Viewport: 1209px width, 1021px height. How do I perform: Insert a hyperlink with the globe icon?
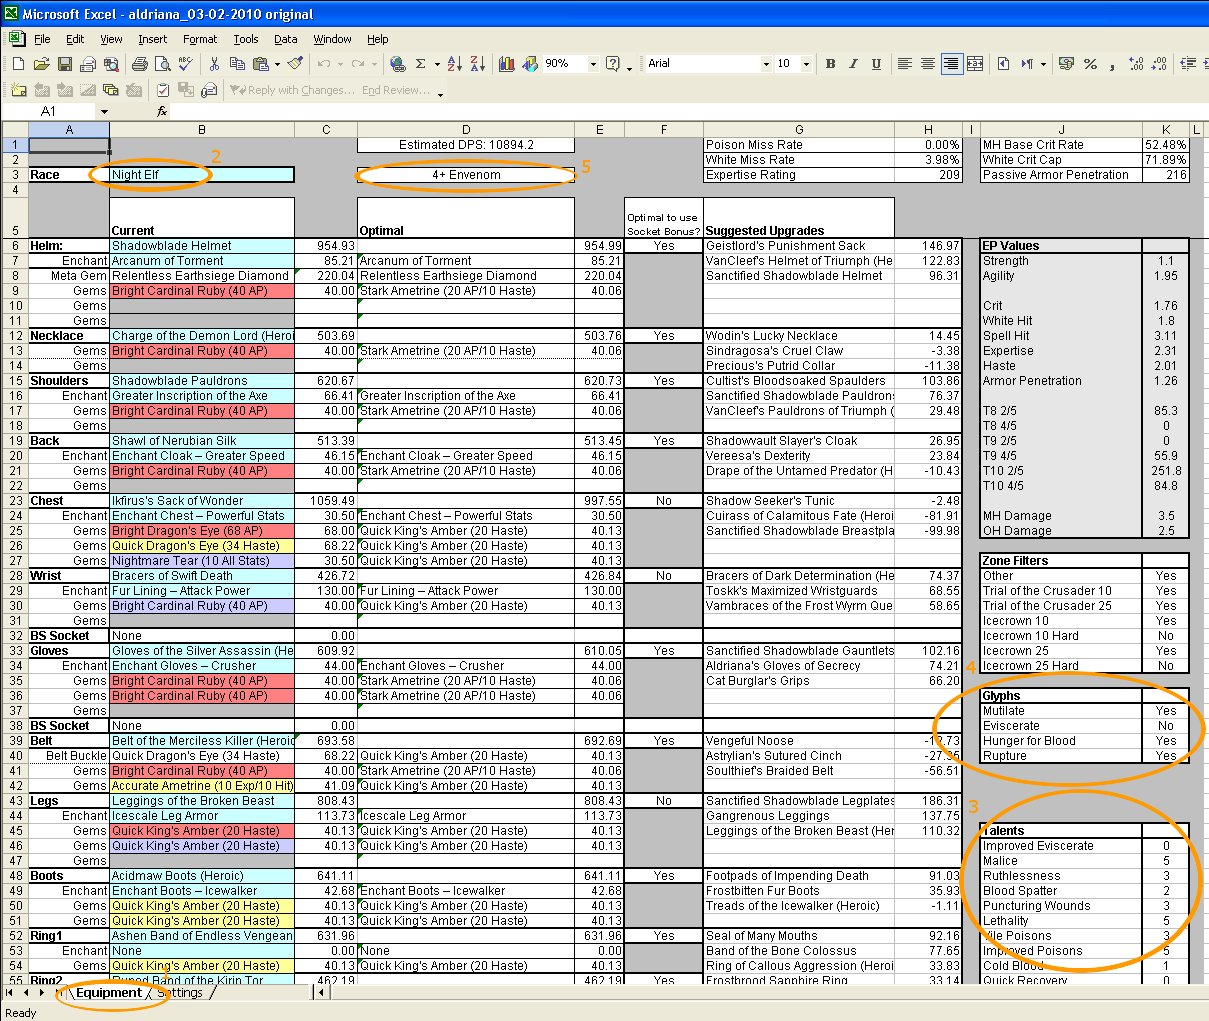tap(398, 64)
